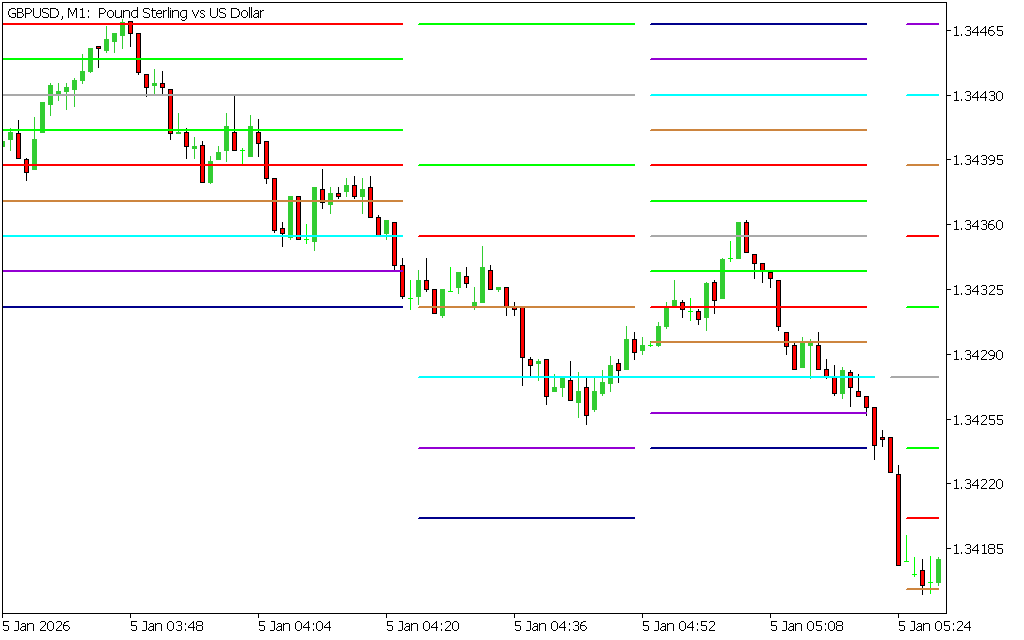
Task: Select the lowest navy blue level line
Action: pos(526,518)
